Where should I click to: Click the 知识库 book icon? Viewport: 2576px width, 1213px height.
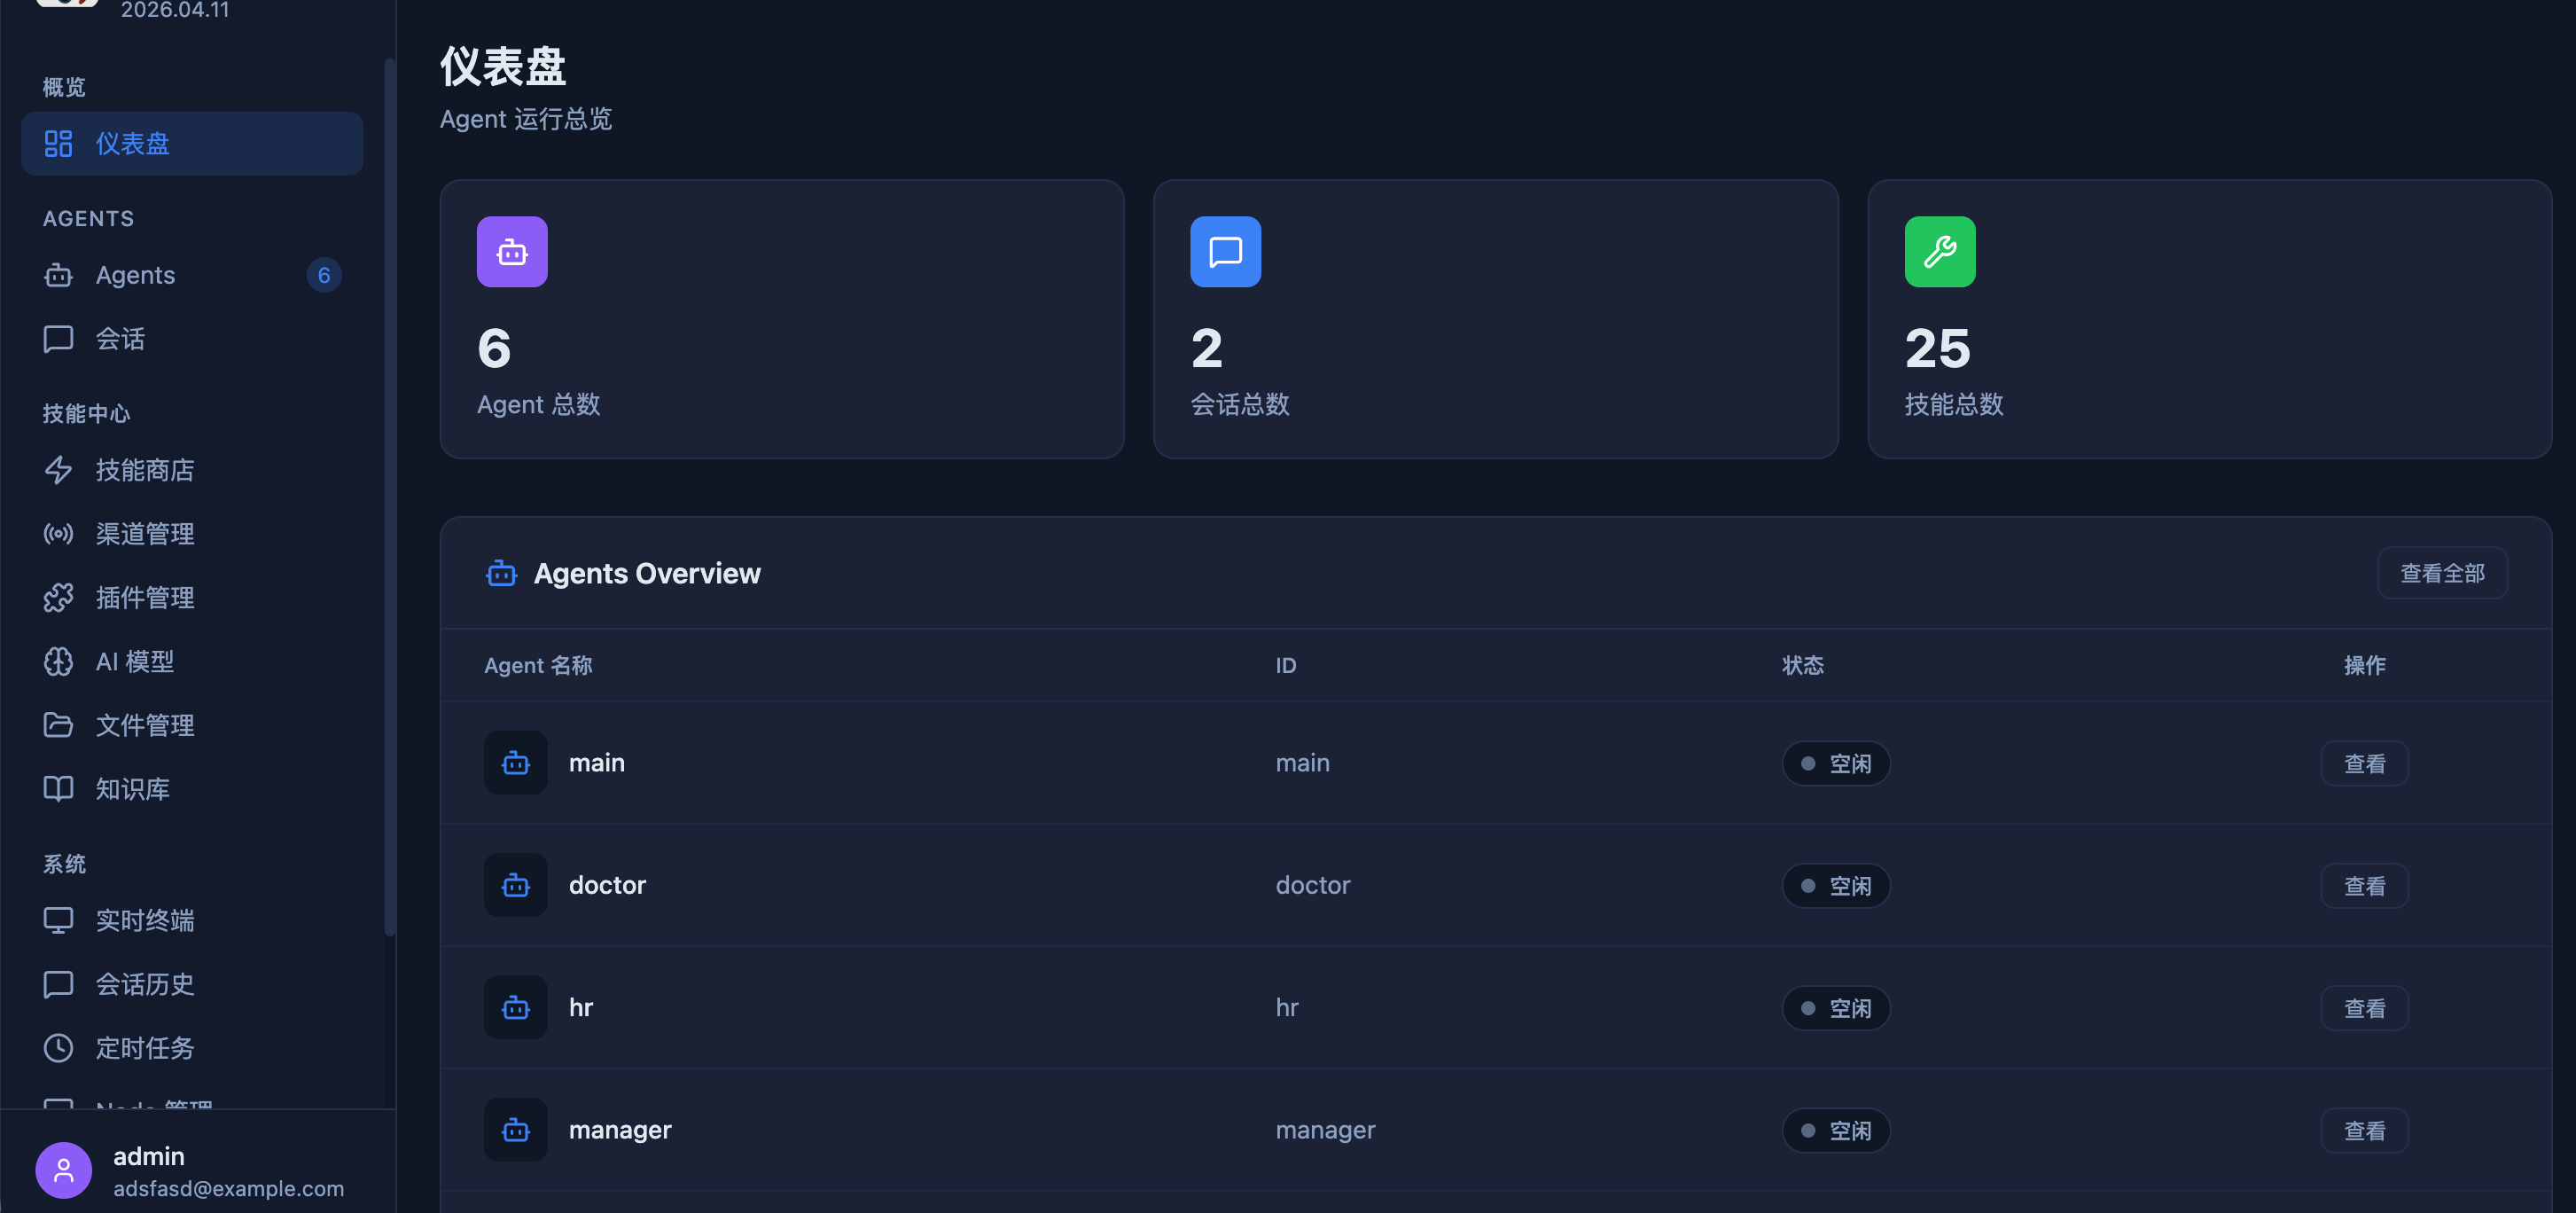click(x=58, y=789)
